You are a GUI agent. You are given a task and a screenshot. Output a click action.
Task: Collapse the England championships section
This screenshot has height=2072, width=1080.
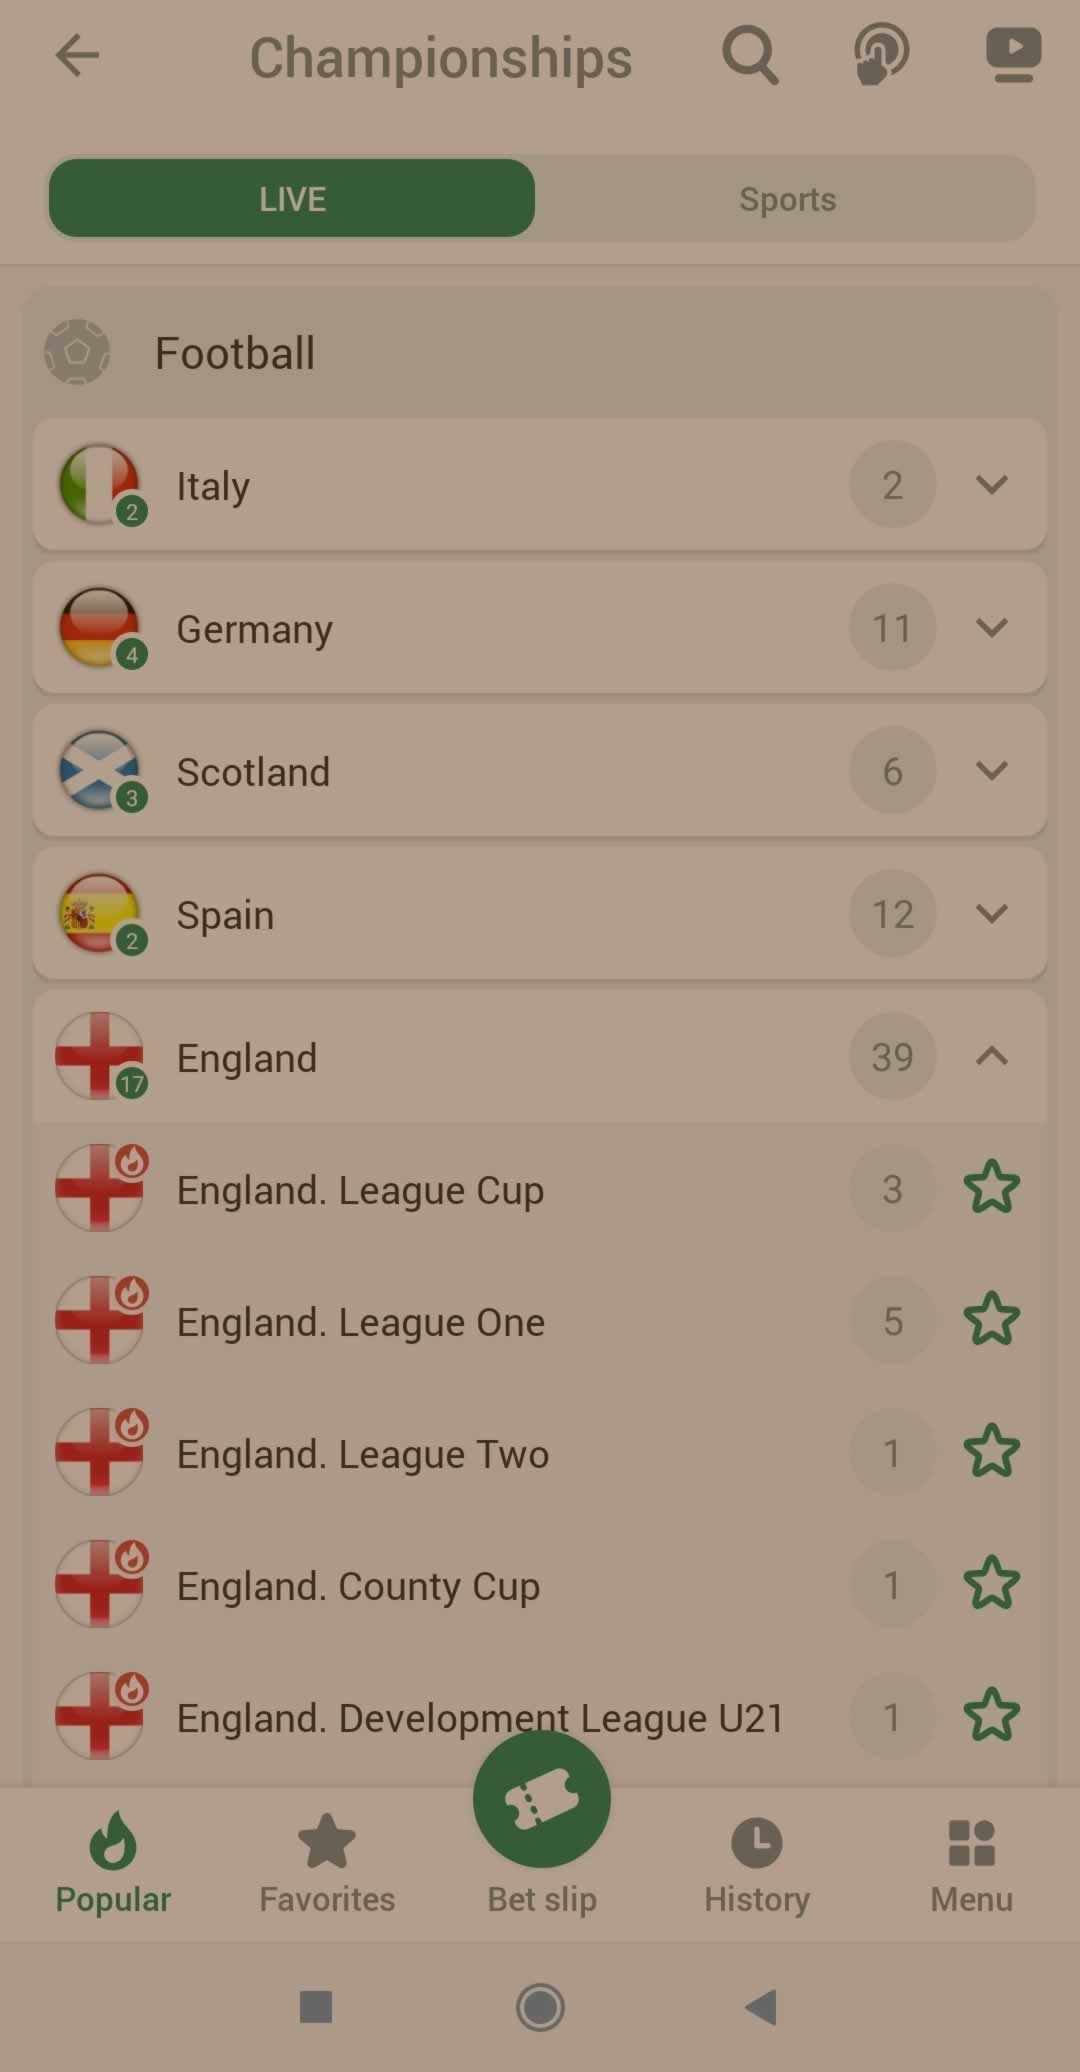click(992, 1056)
